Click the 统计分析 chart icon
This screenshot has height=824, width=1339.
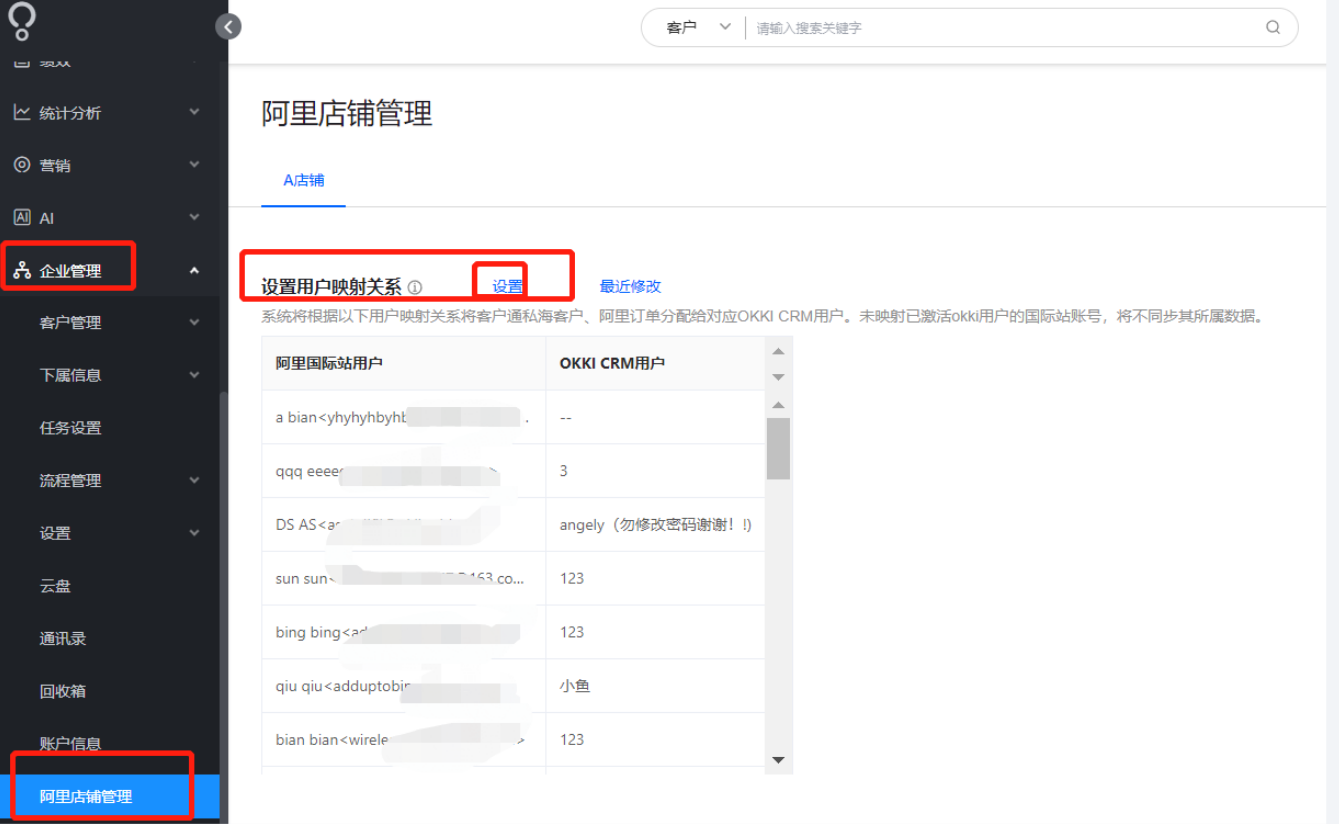22,113
